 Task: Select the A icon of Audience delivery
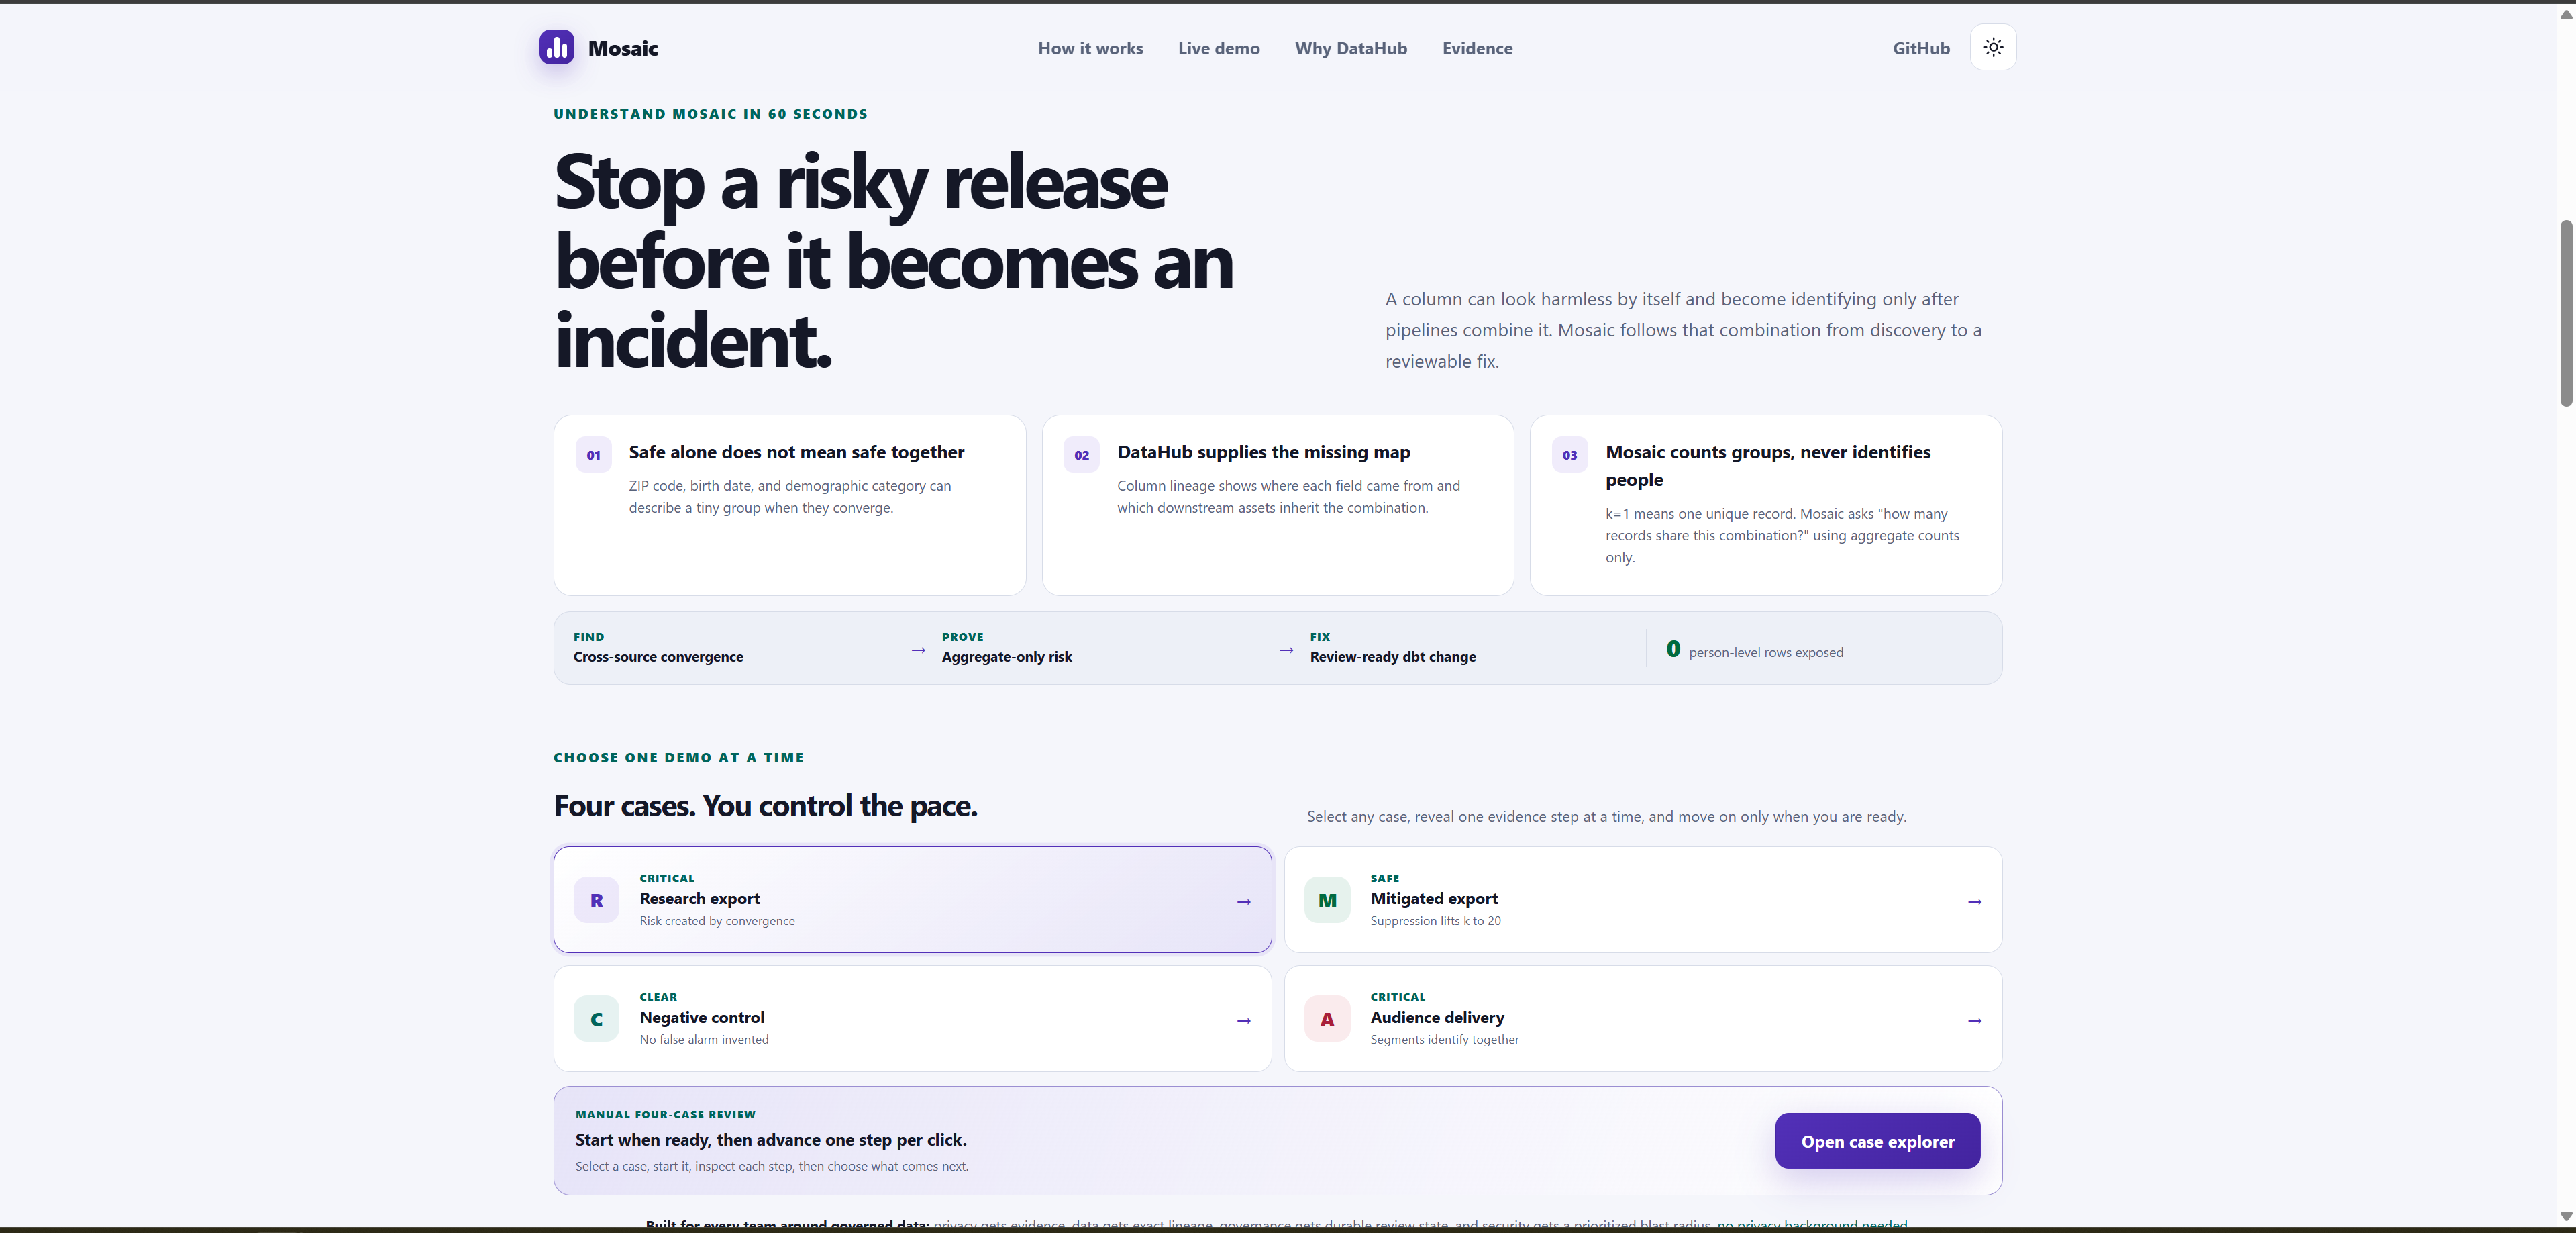1327,1019
